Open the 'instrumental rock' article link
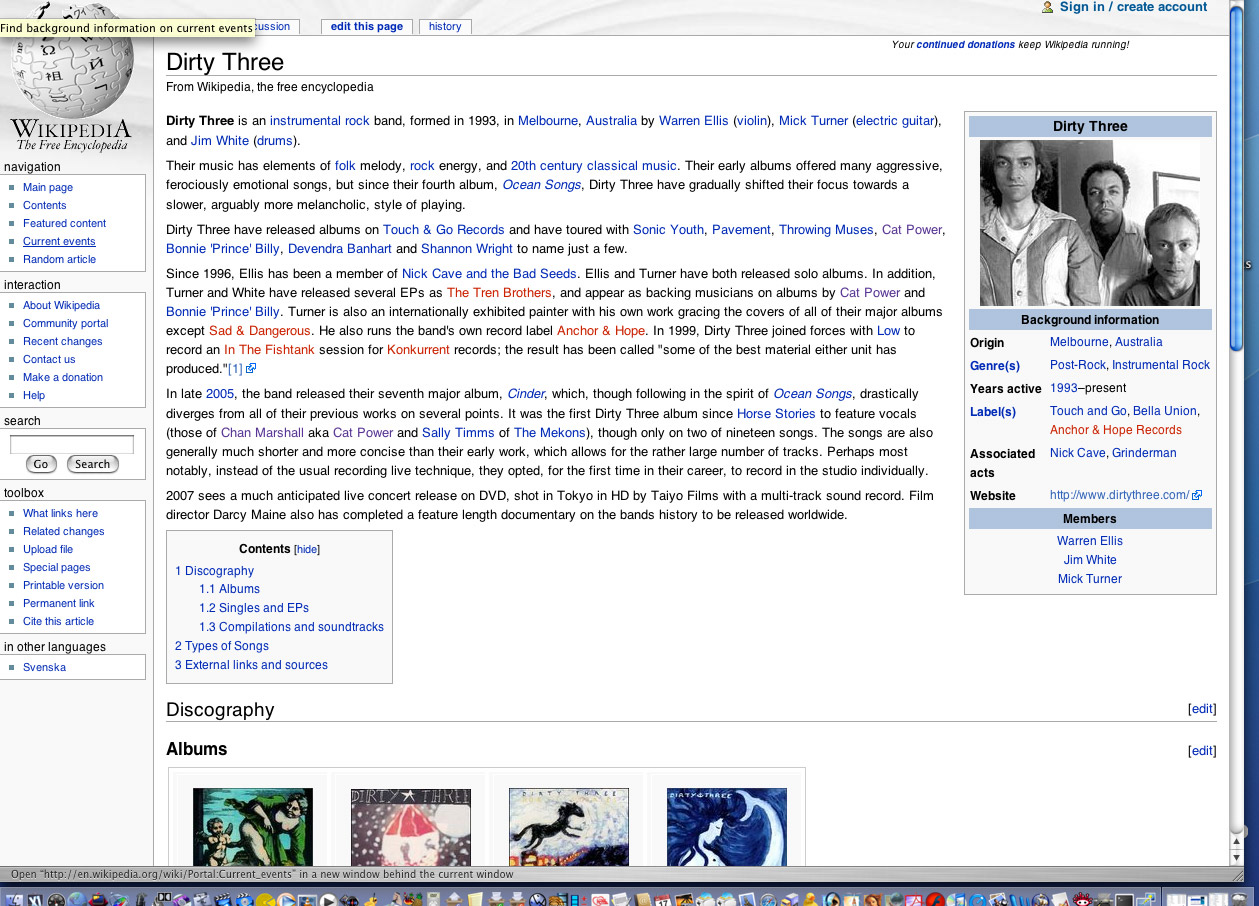The height and width of the screenshot is (906, 1259). pyautogui.click(x=320, y=121)
